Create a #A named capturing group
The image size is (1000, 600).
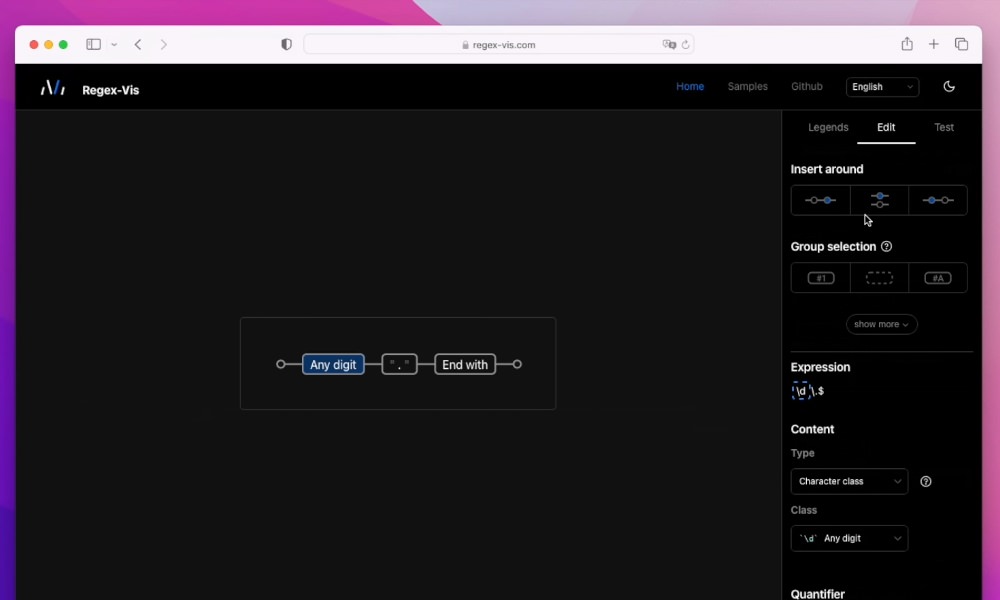(938, 278)
